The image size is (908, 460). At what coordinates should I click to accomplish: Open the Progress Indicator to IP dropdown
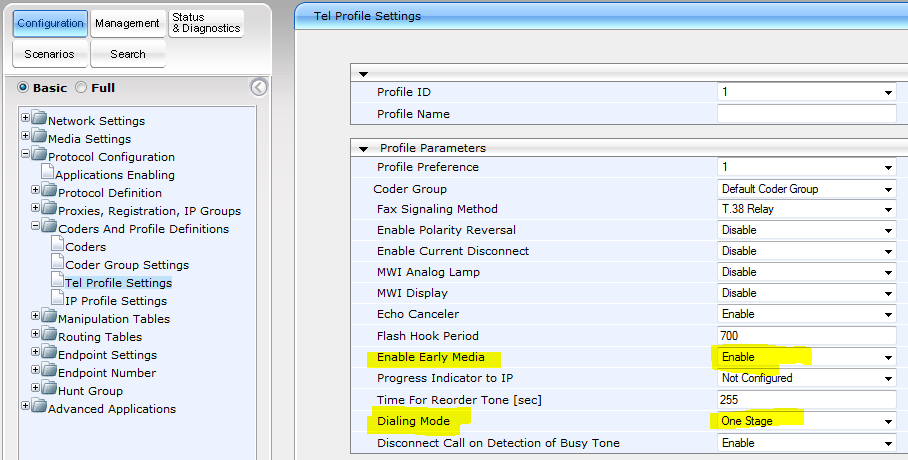[807, 378]
